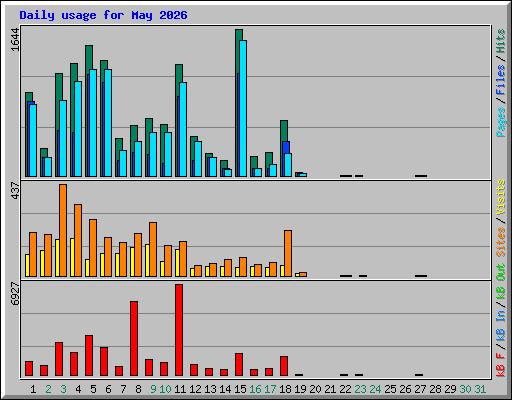The image size is (512, 400).
Task: Select day 28 on the x-axis
Action: tap(435, 389)
